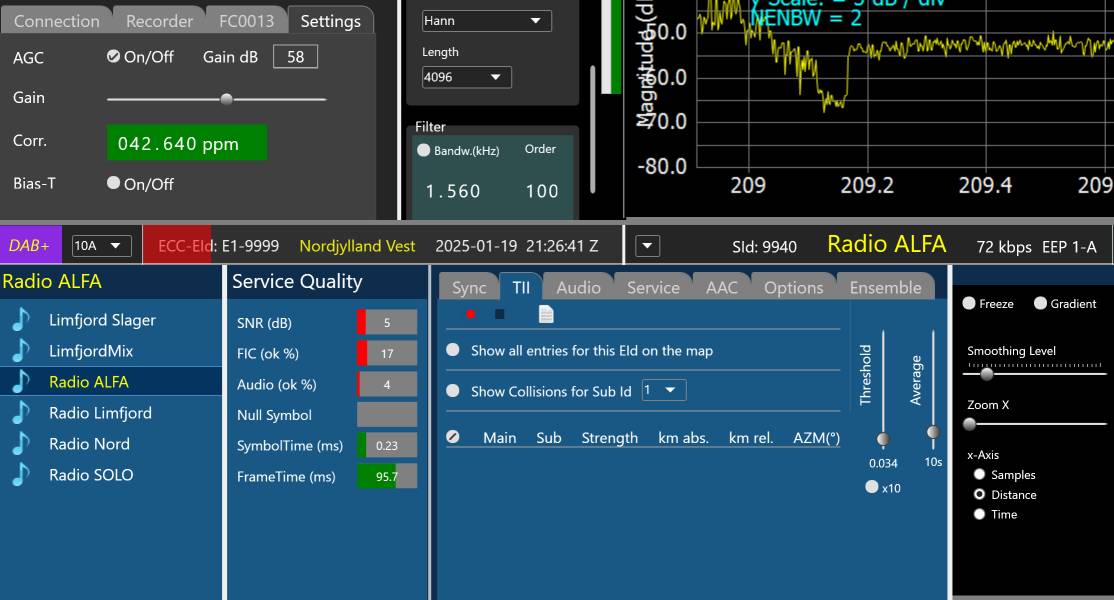
Task: Enable the Freeze option
Action: (969, 303)
